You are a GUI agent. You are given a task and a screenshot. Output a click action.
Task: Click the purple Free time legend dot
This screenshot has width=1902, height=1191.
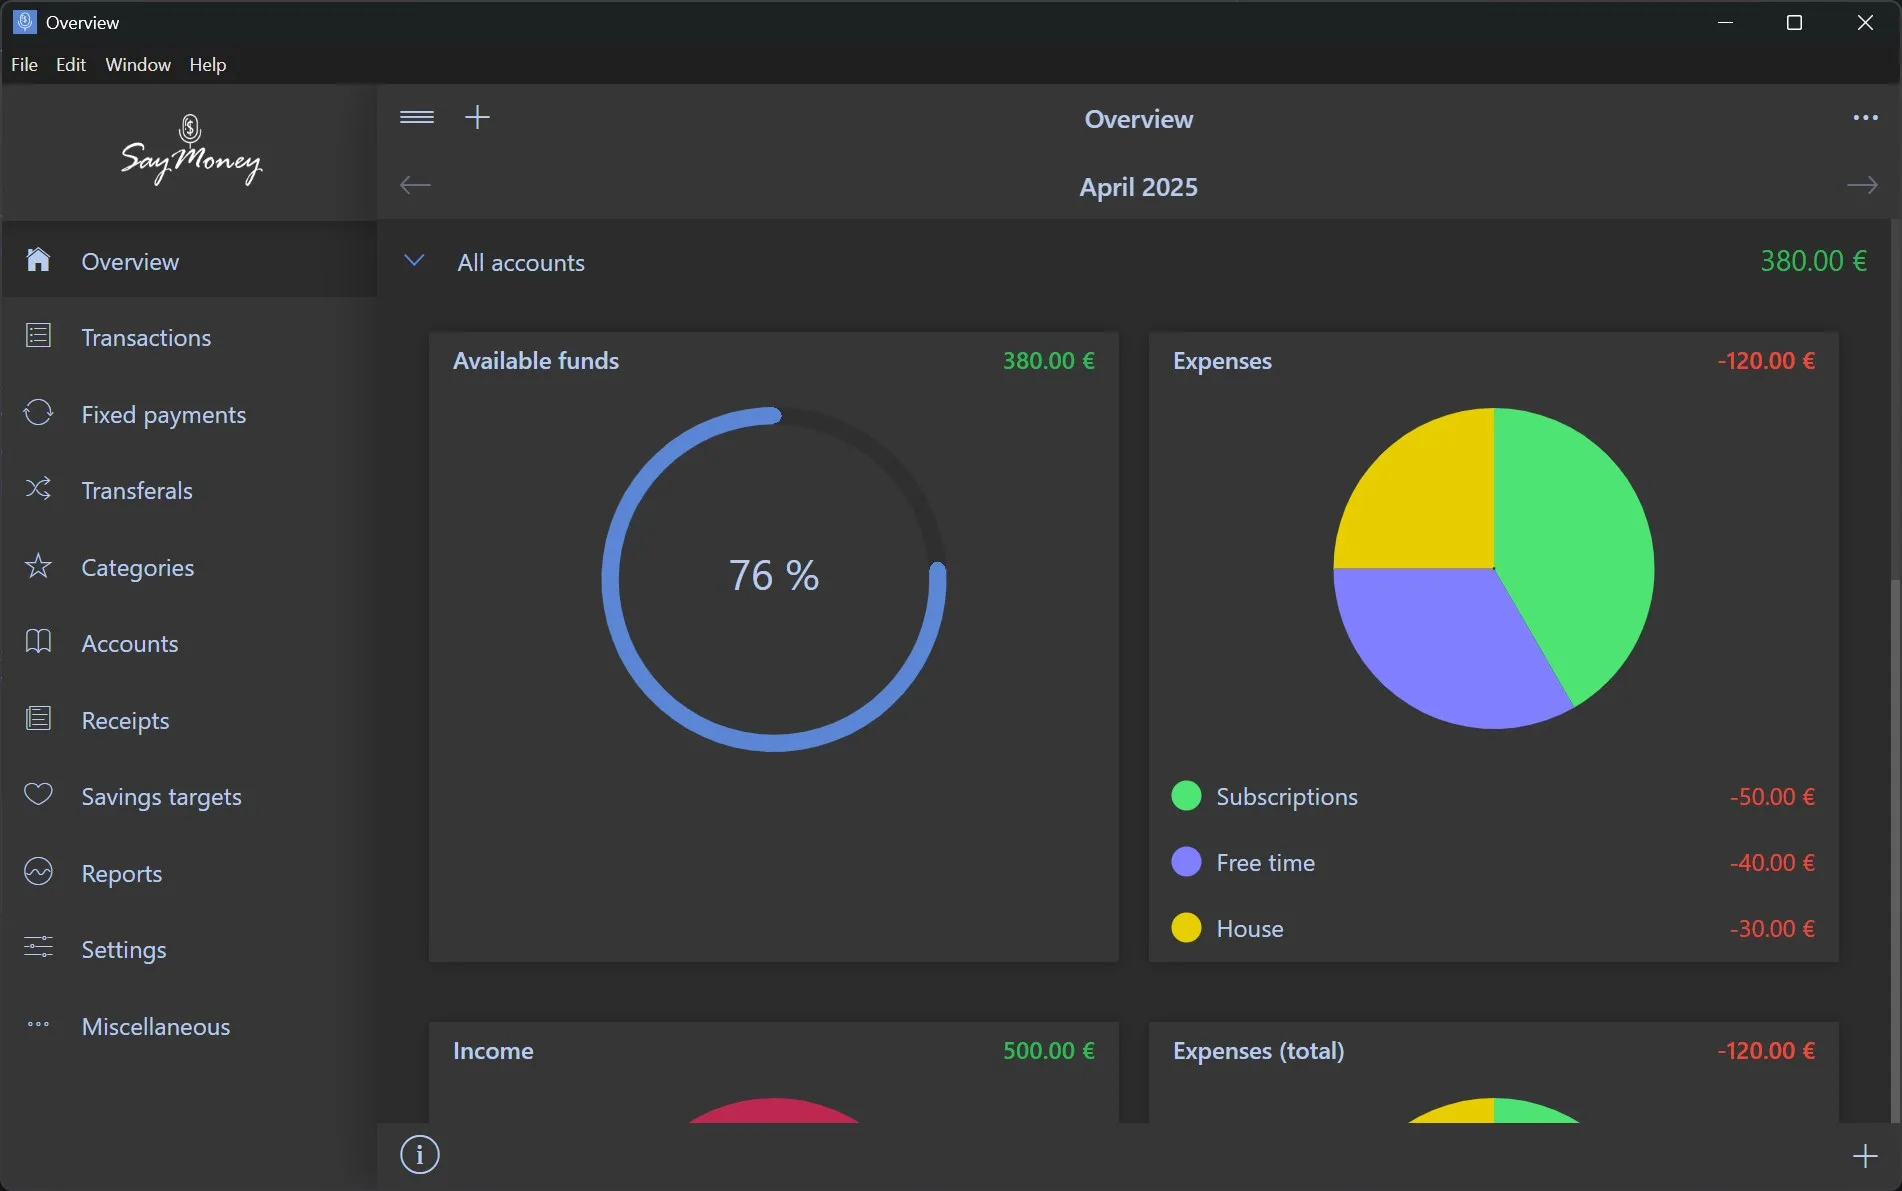point(1186,862)
